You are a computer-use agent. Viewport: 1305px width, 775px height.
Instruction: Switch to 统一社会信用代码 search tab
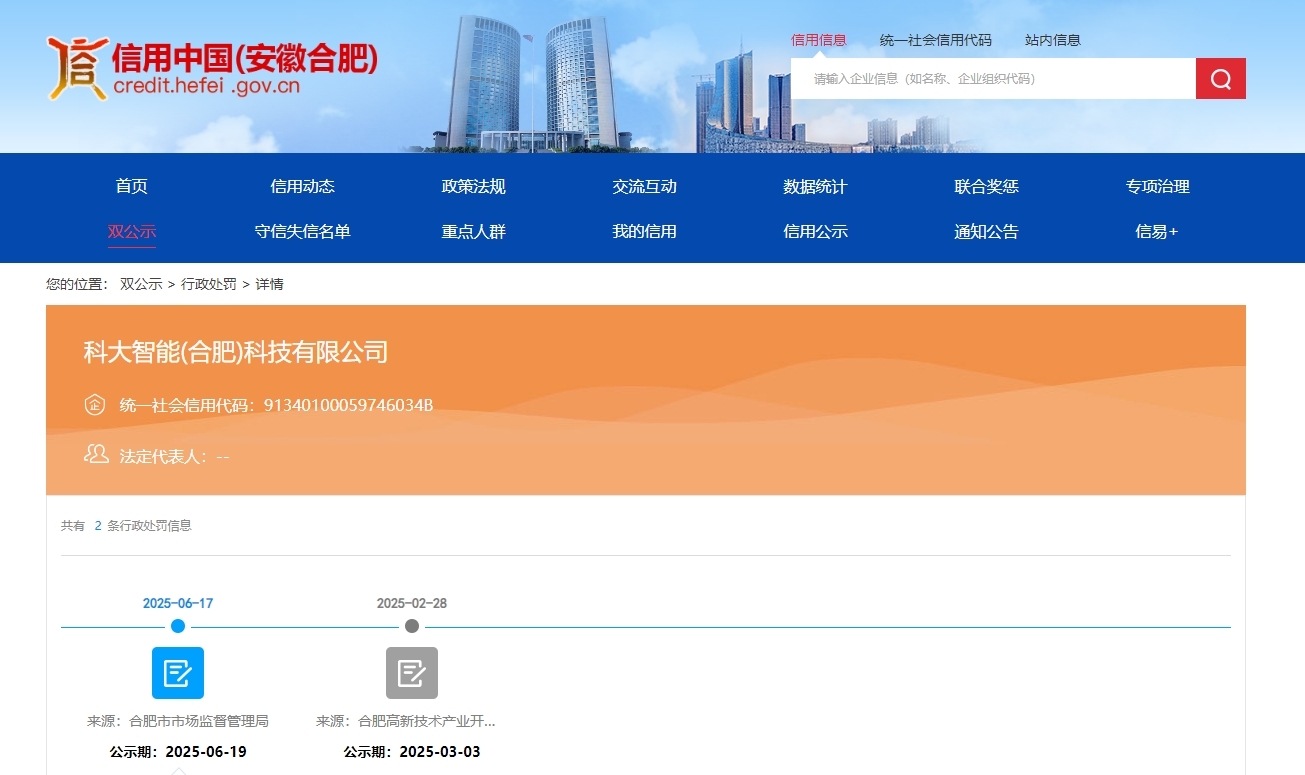[936, 40]
